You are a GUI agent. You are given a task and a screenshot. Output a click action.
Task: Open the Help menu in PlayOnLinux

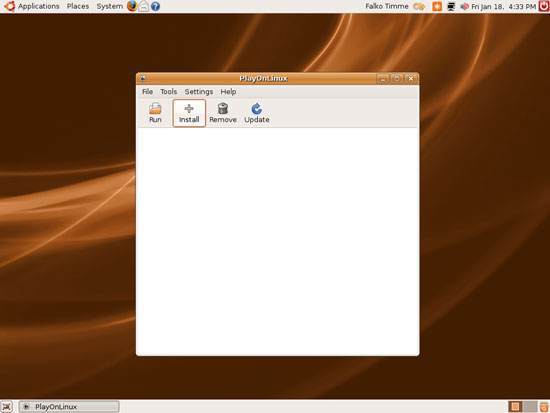228,92
